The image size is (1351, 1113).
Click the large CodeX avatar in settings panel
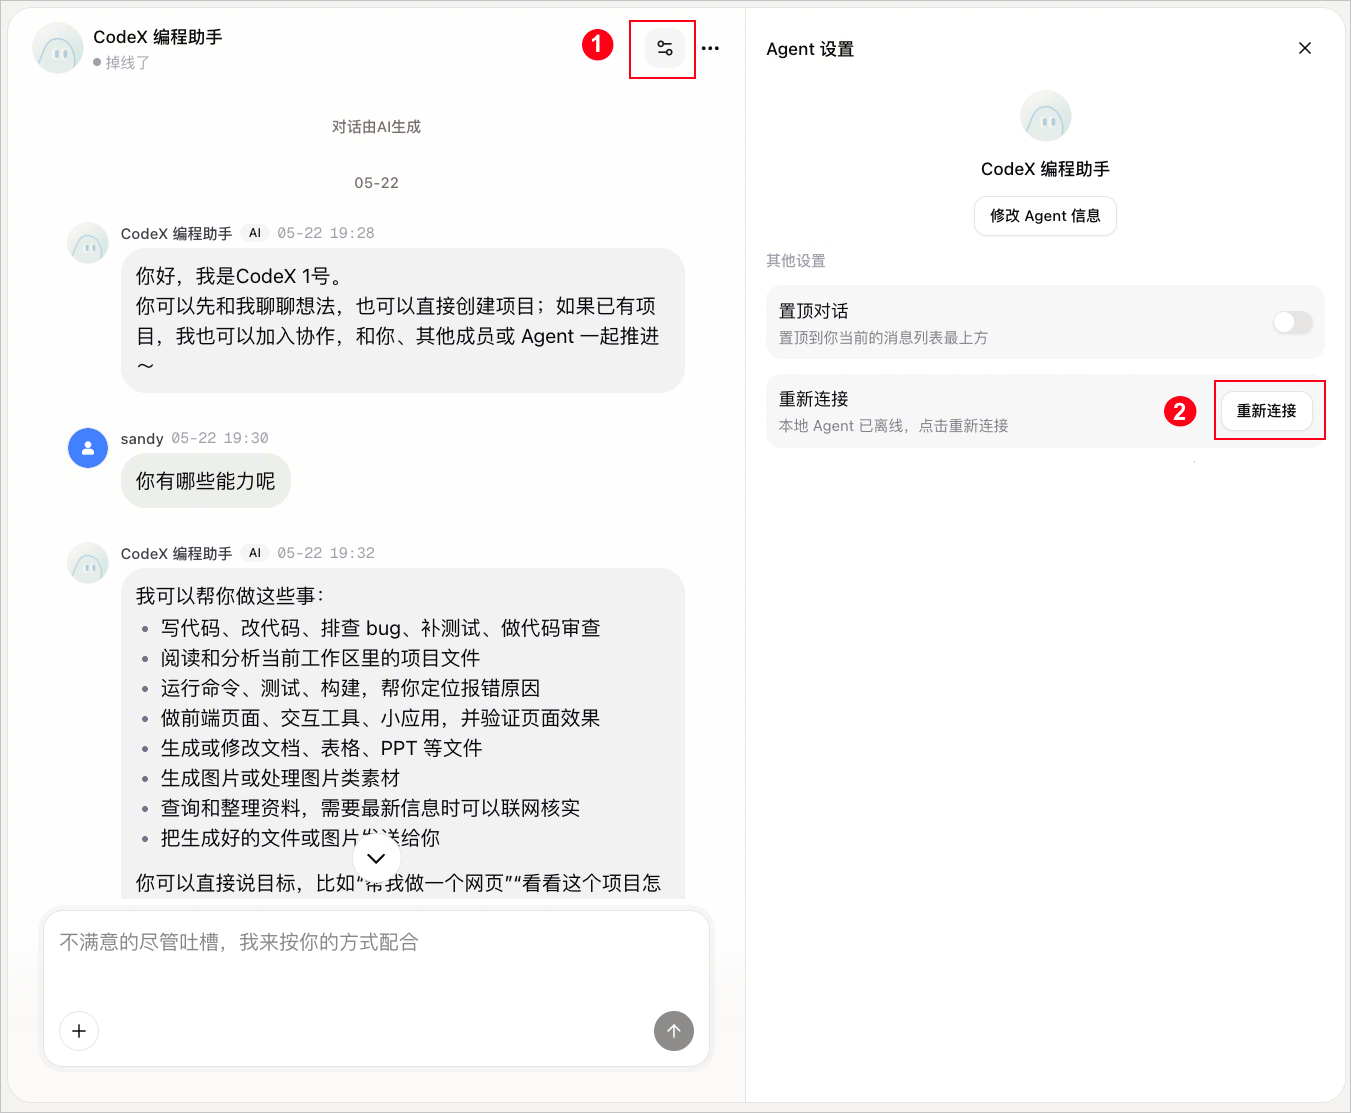click(1045, 116)
